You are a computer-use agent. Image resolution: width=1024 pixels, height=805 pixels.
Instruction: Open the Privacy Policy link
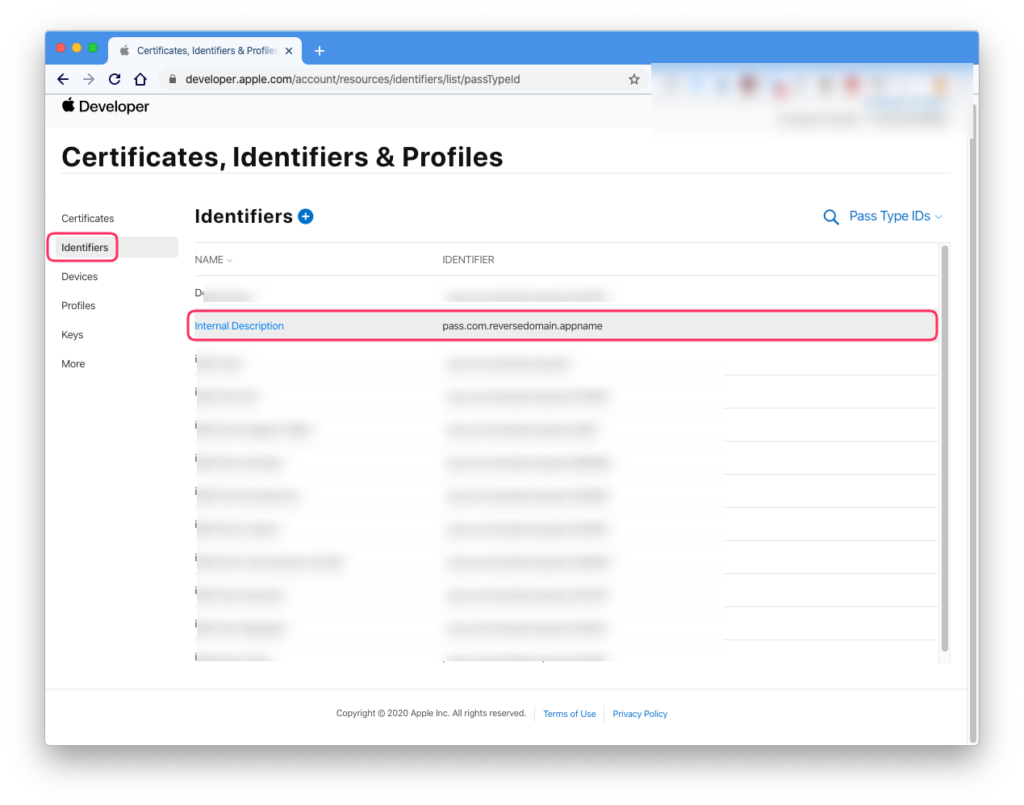coord(640,714)
